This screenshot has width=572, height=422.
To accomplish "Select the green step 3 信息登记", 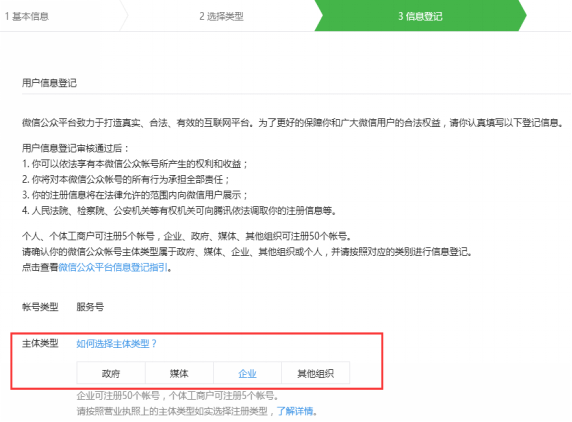I will [420, 16].
